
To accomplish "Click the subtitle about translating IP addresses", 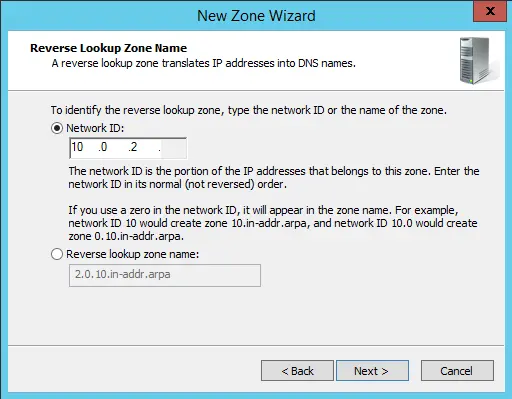I will (x=204, y=63).
